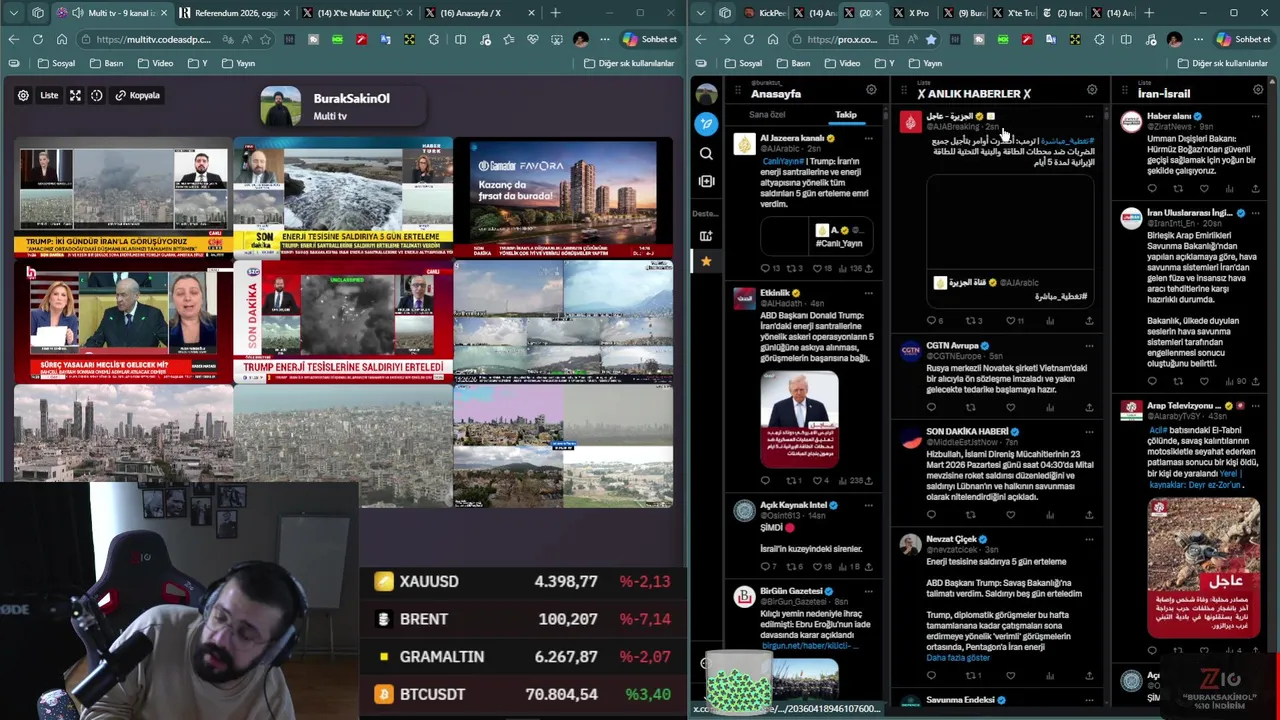This screenshot has width=1280, height=720.
Task: Click the pro.x.com address bar
Action: tap(862, 39)
